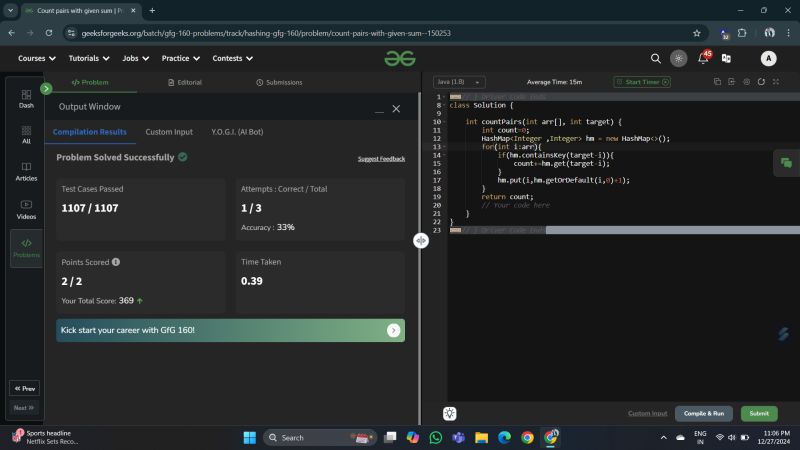
Task: Click the lightbulb hint icon
Action: [451, 413]
